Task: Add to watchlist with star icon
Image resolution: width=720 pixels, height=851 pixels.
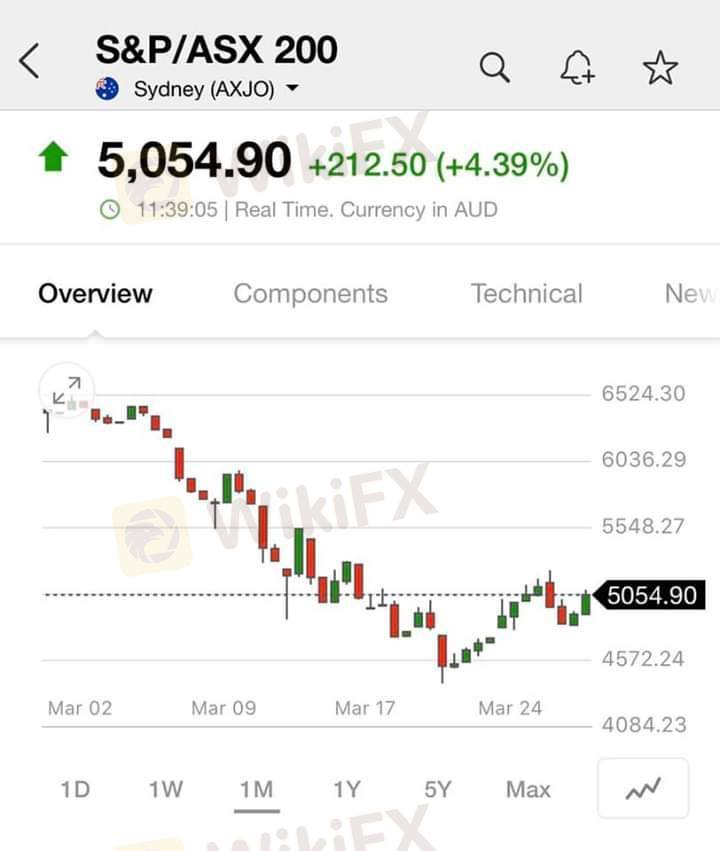Action: 660,67
